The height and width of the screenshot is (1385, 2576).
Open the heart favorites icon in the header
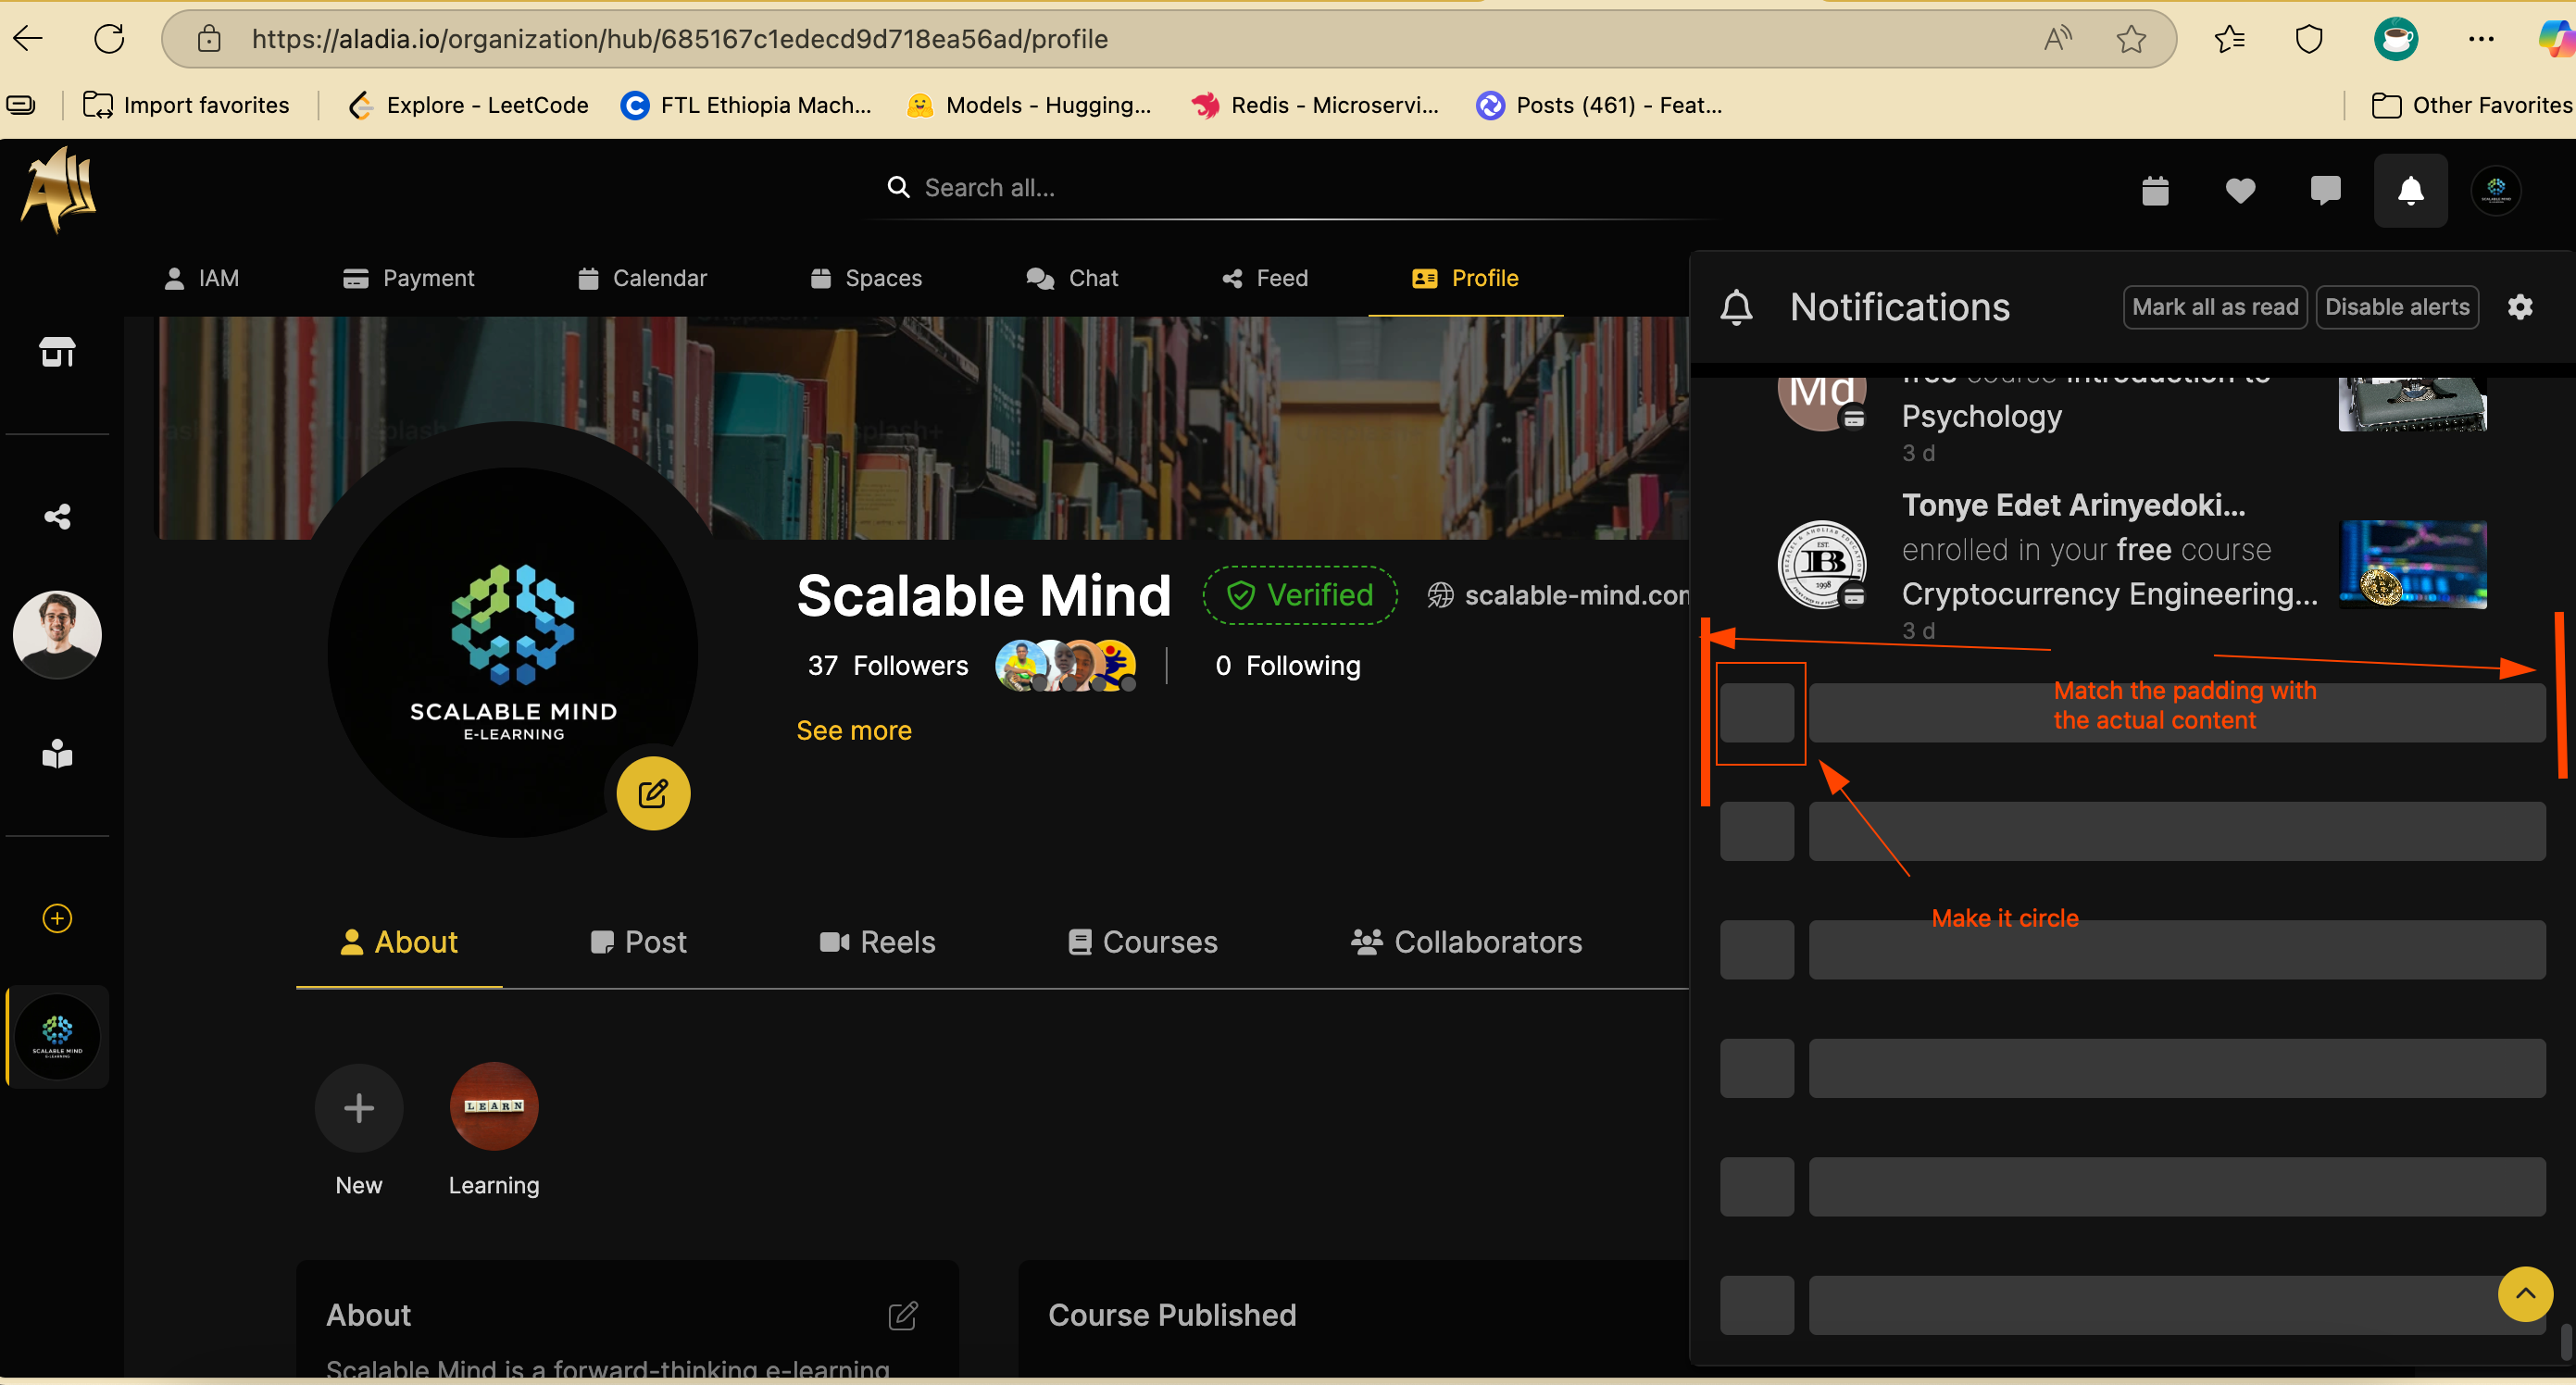2240,190
